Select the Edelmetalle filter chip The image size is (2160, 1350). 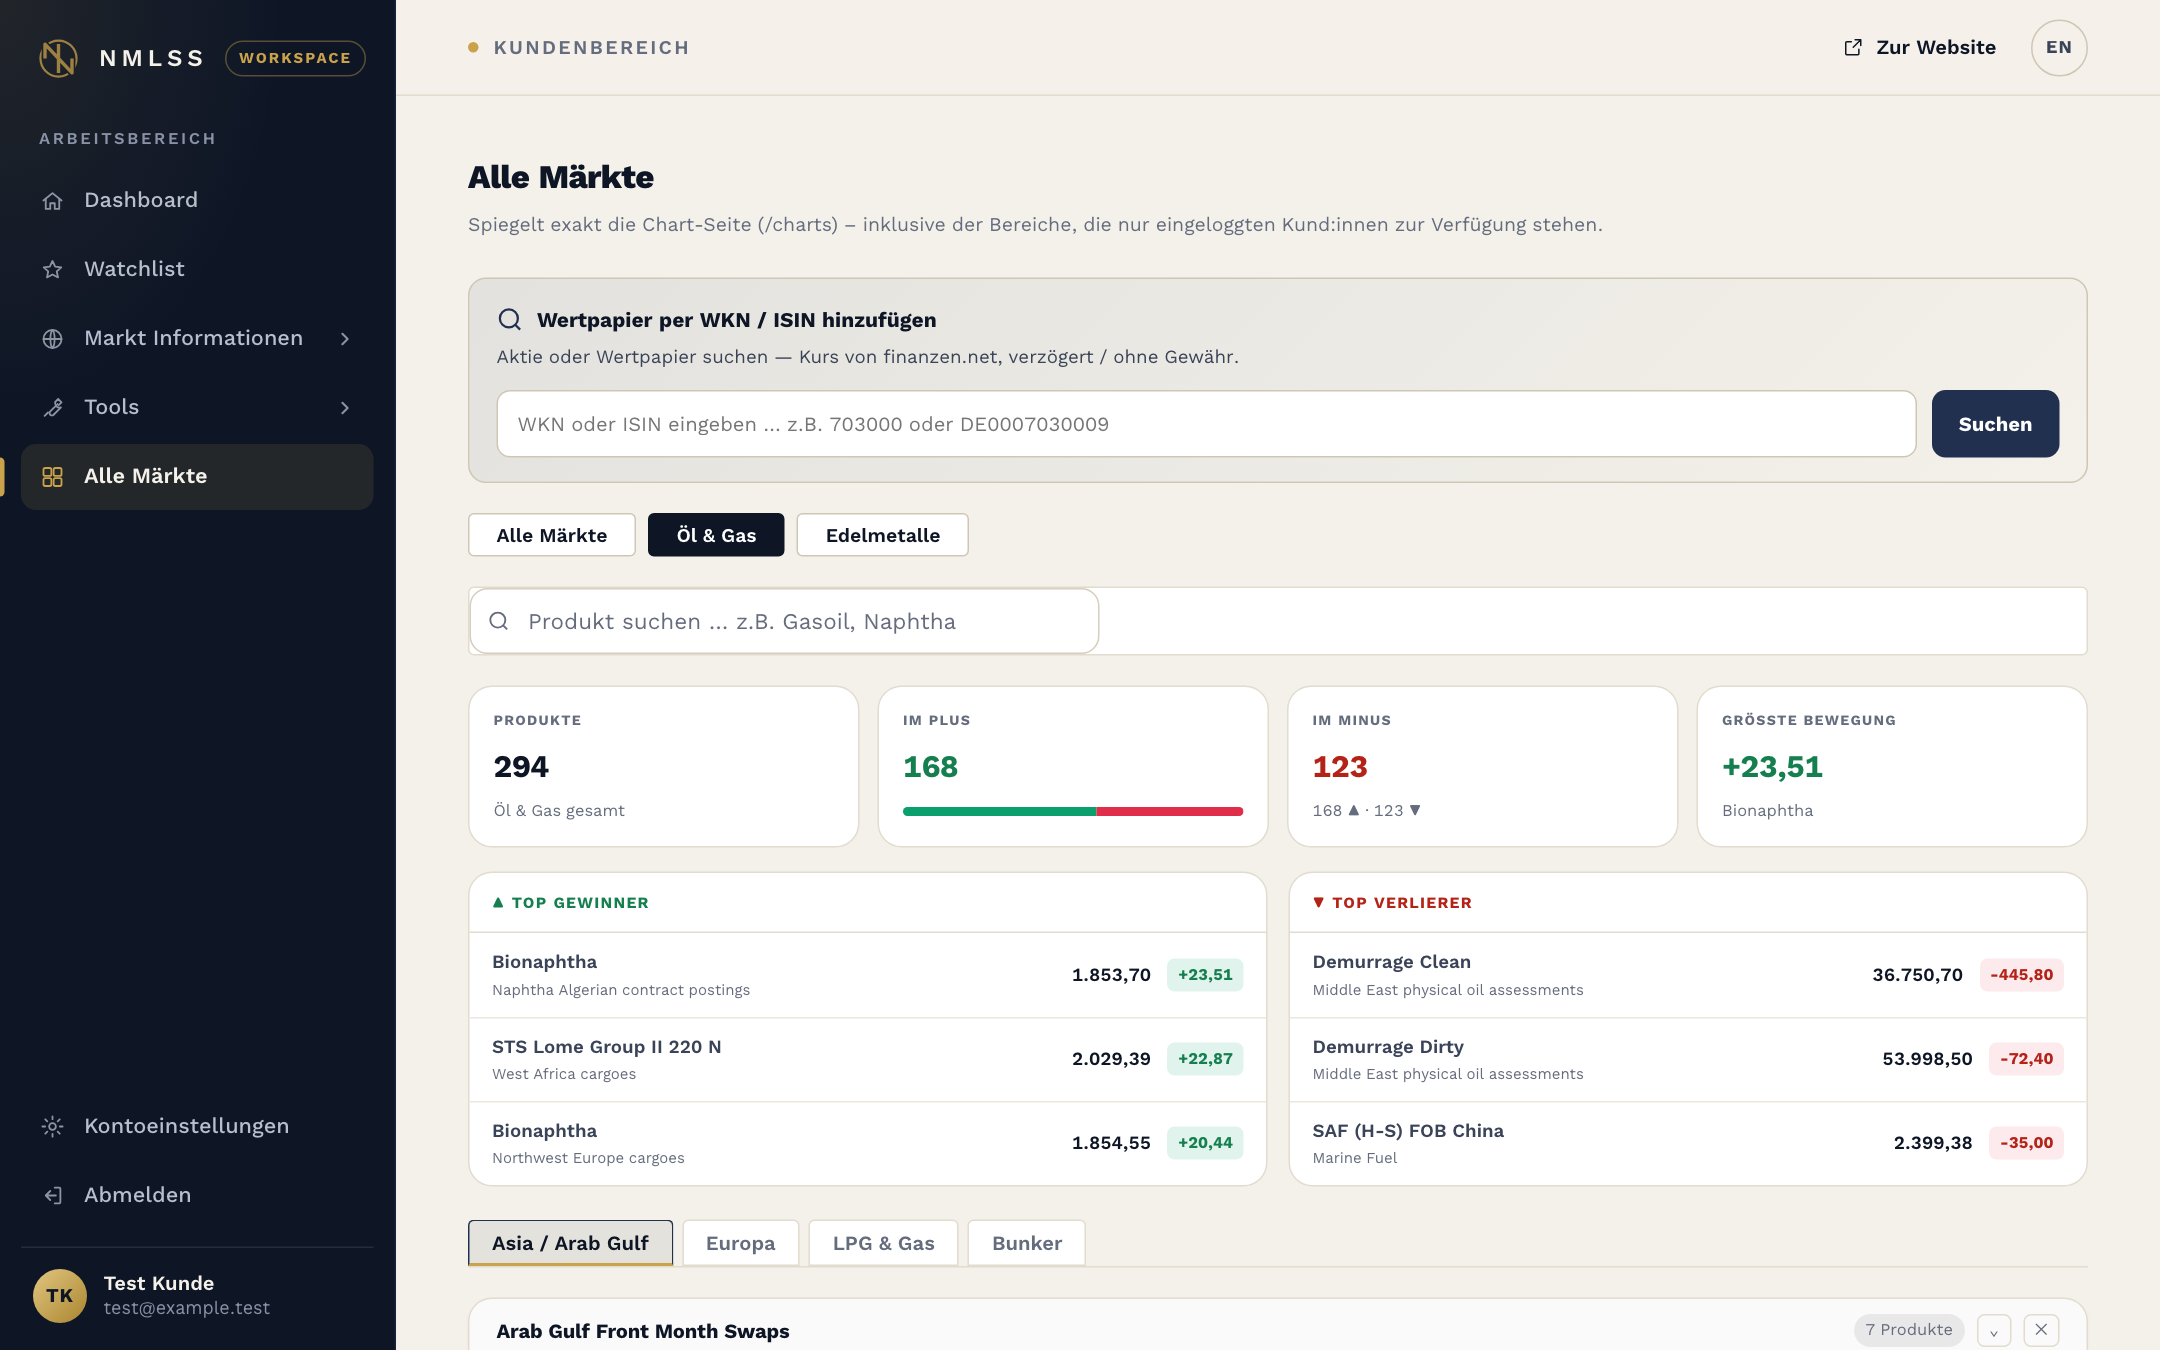[882, 535]
